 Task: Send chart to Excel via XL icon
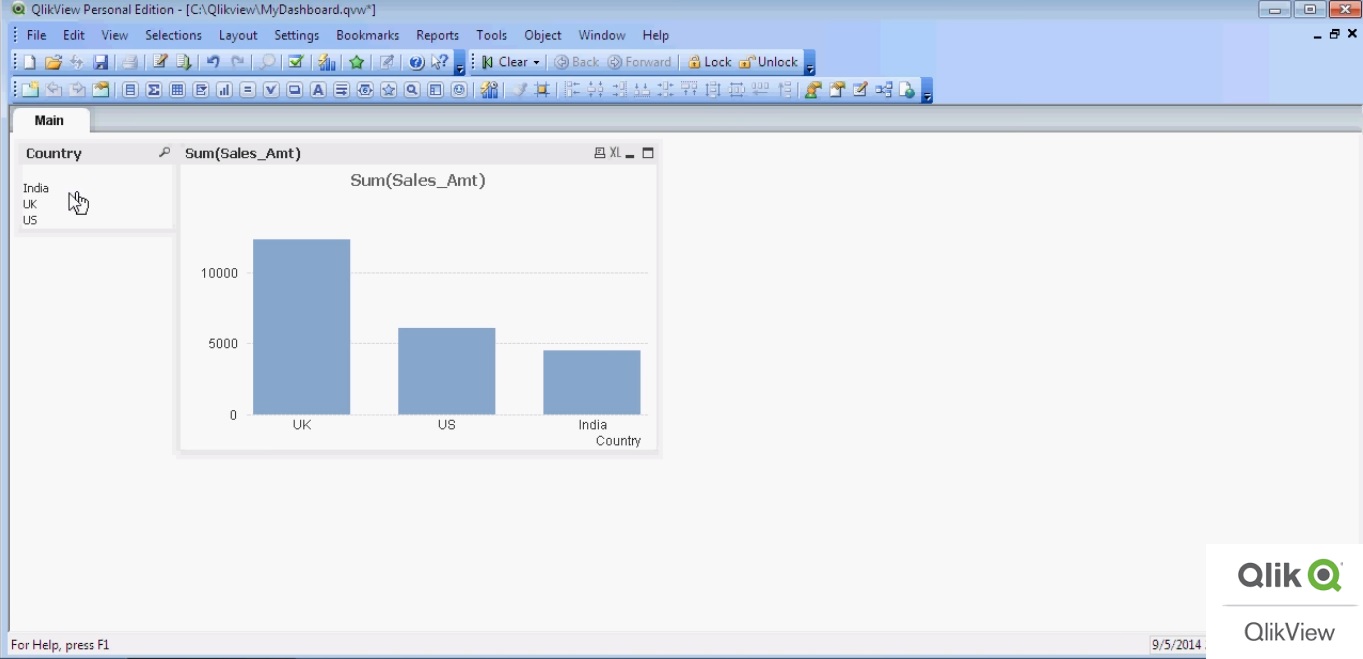[x=615, y=153]
